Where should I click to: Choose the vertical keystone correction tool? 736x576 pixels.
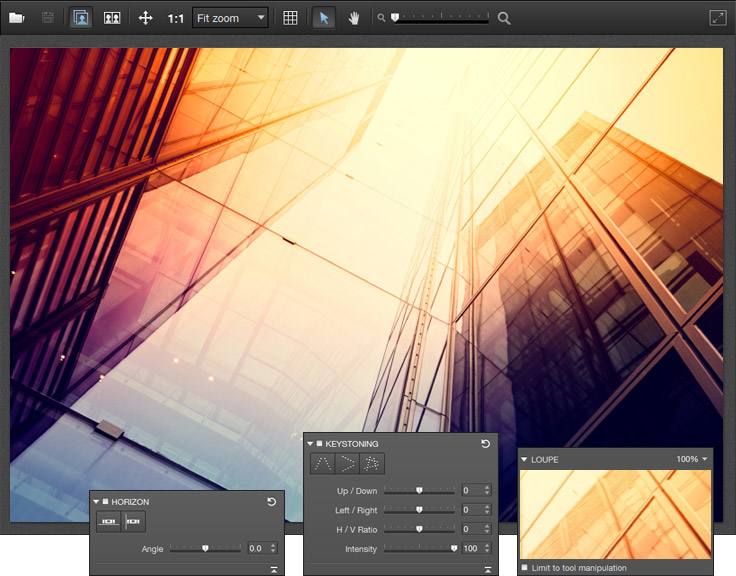pos(322,464)
